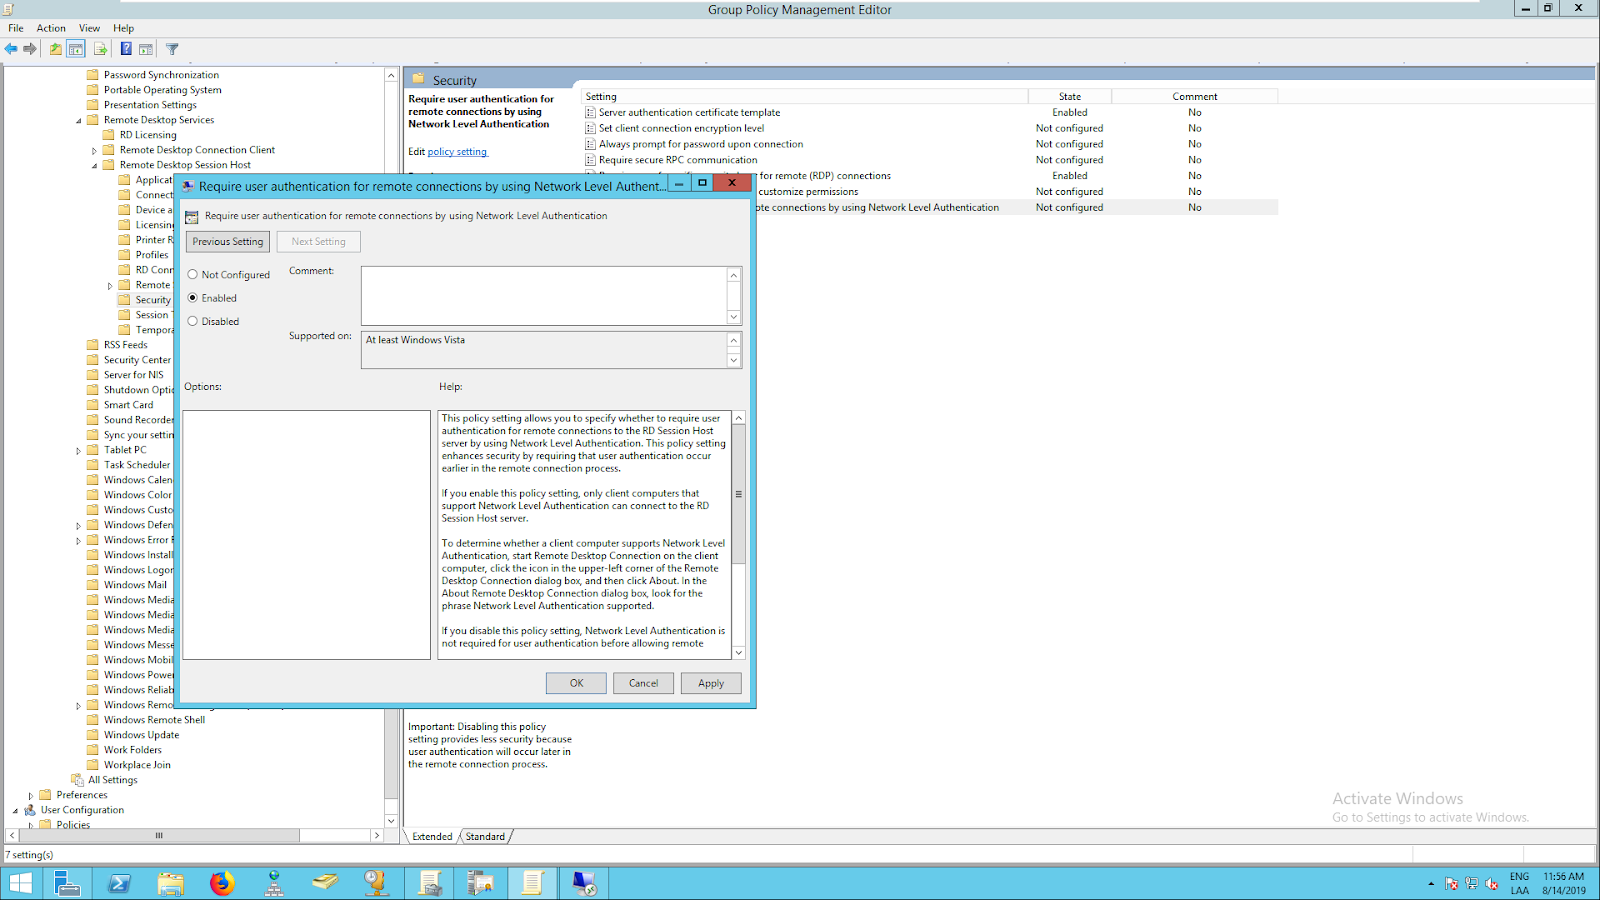Screen dimensions: 1600x900
Task: Open File Explorer from the taskbar
Action: click(x=171, y=884)
